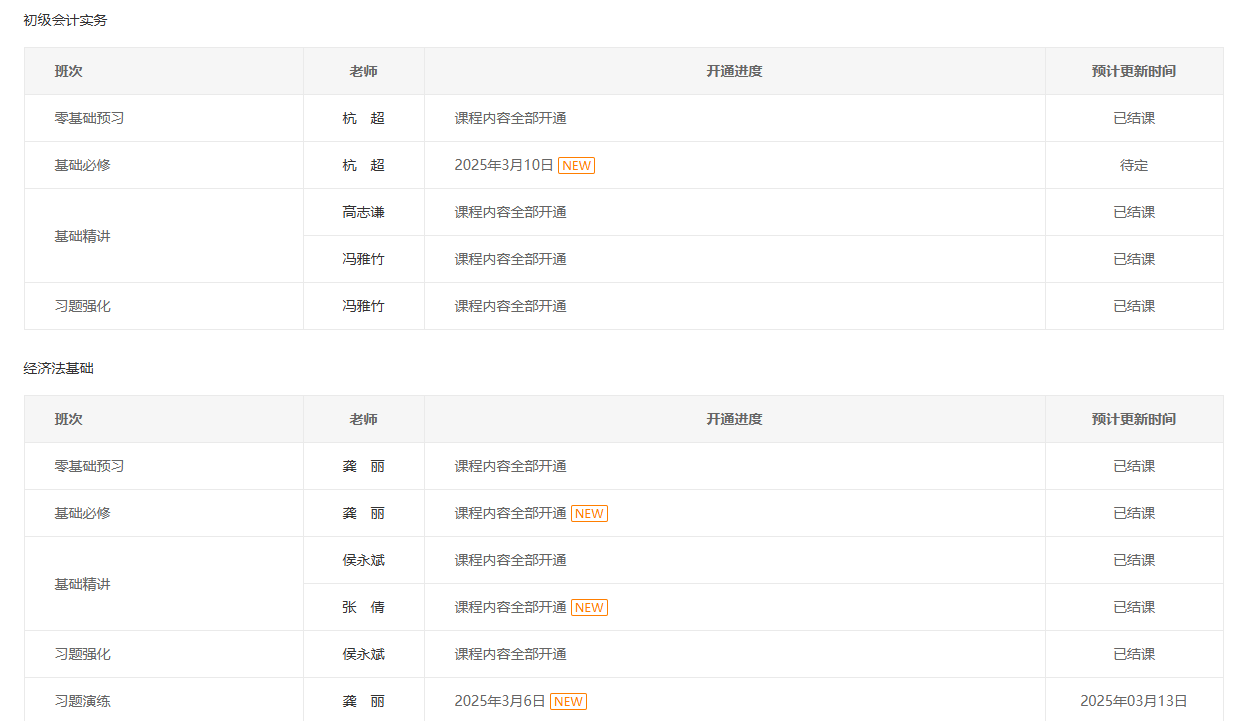Viewport: 1238px width, 721px height.
Task: Click 开通进度 header in 初级会计实务 table
Action: [734, 71]
